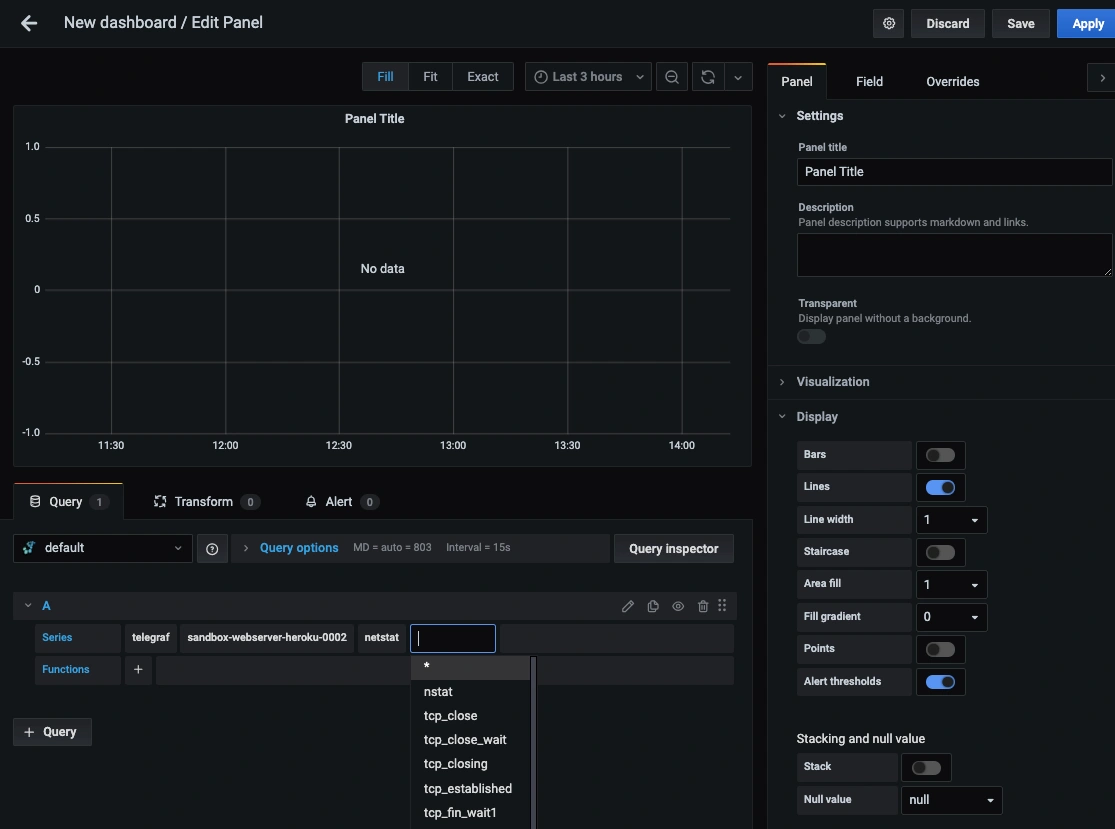Image resolution: width=1115 pixels, height=829 pixels.
Task: Click the sandbox-webserver-heroku-0002 segment
Action: pyautogui.click(x=267, y=638)
